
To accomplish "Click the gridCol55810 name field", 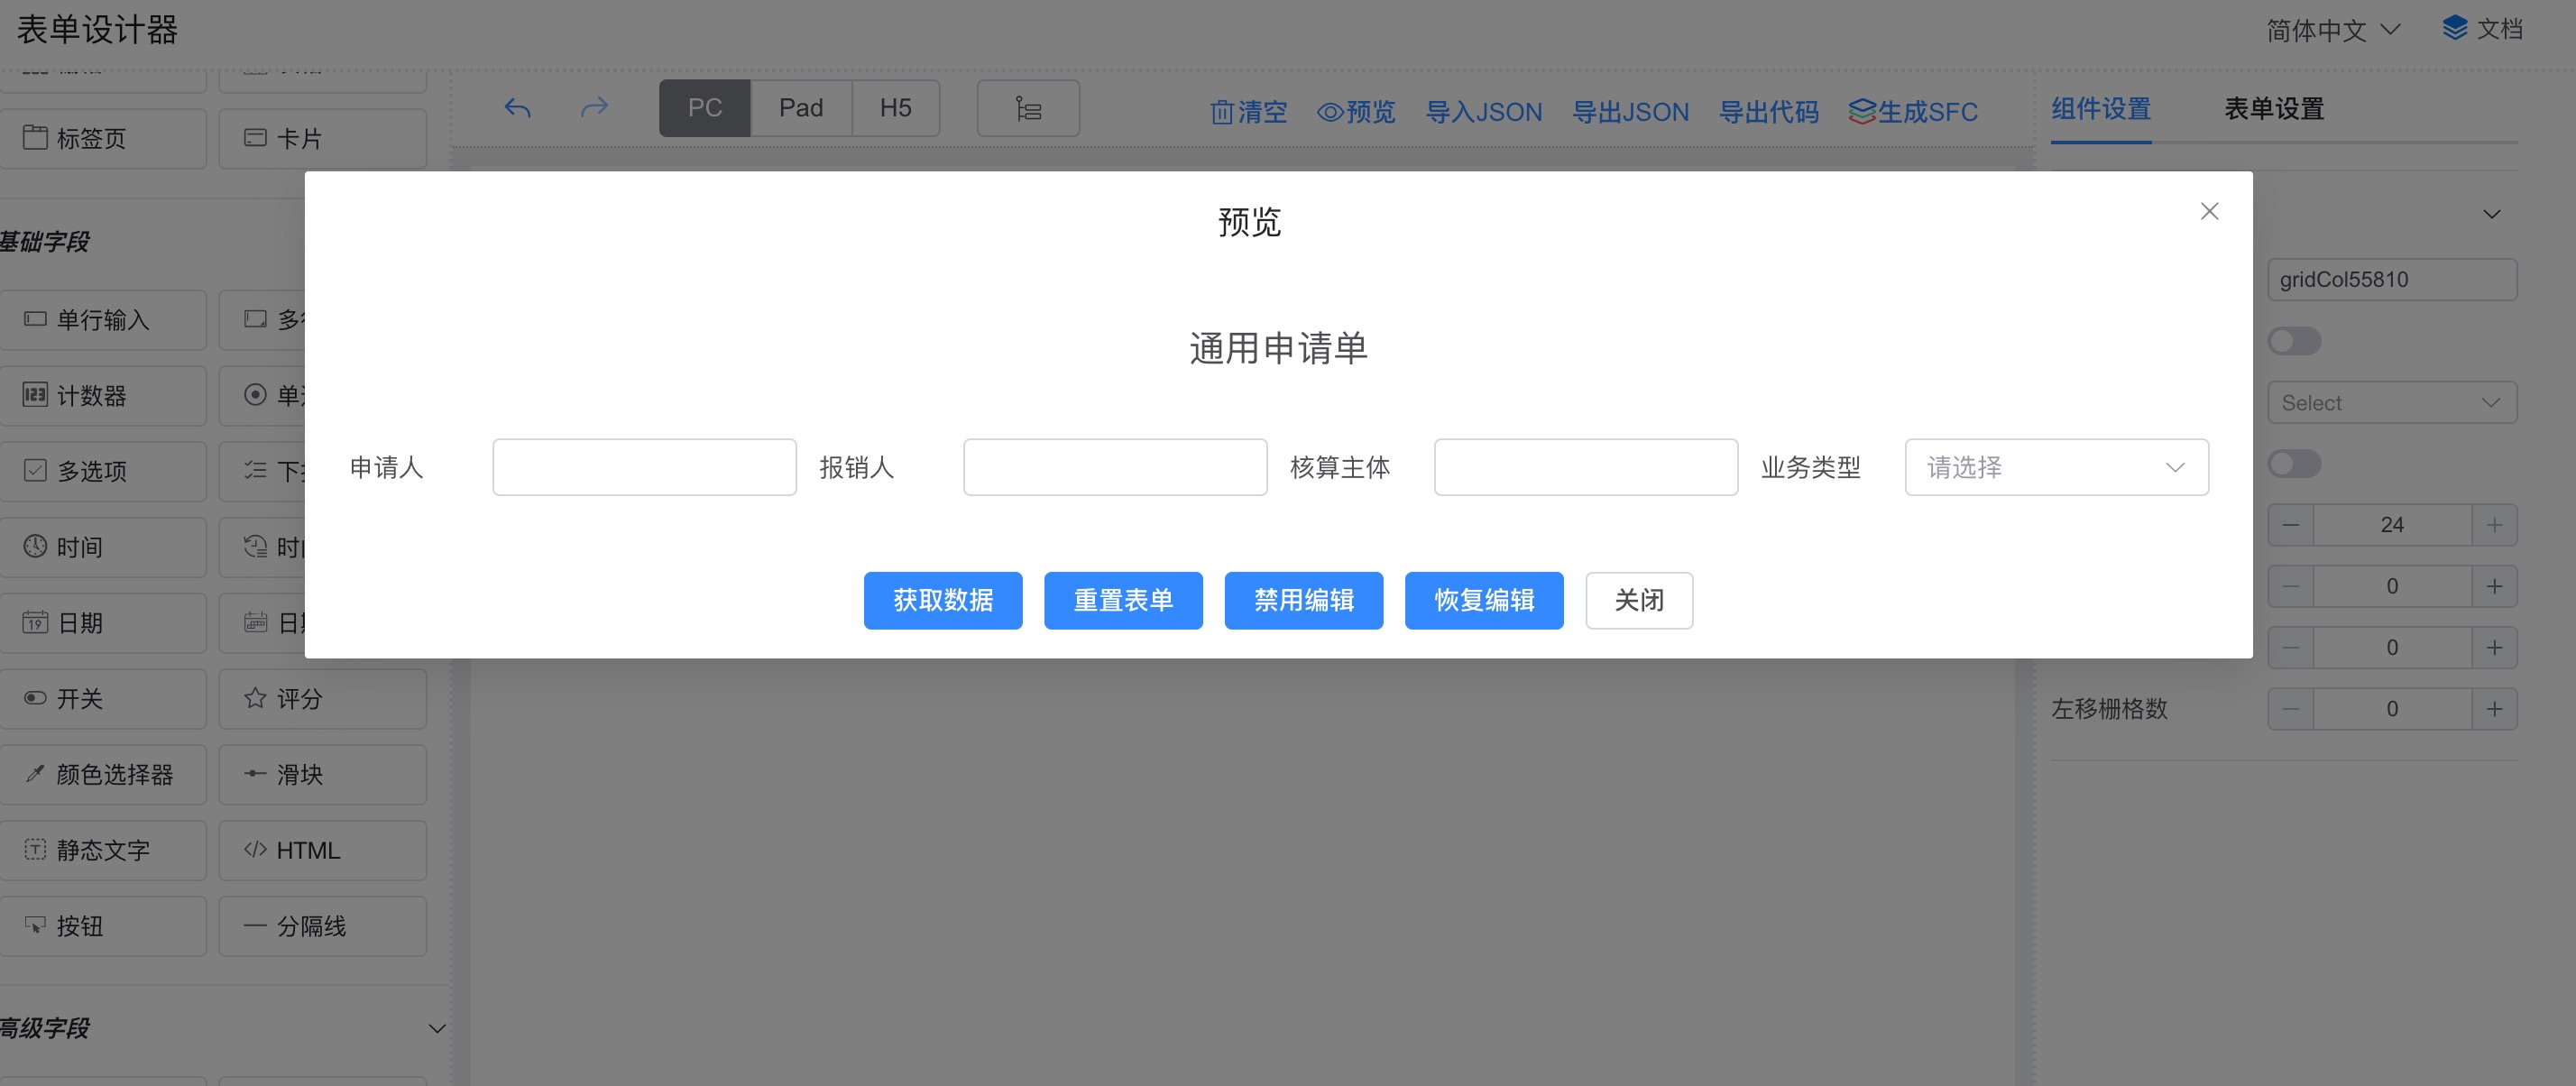I will (x=2392, y=280).
